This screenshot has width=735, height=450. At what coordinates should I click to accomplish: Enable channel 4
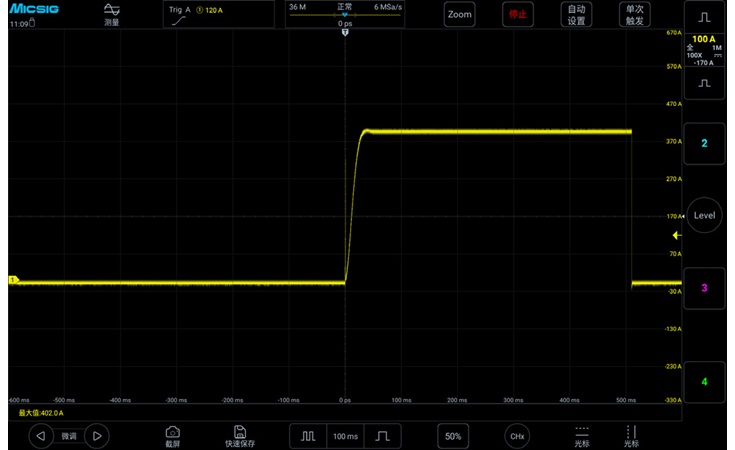click(704, 382)
